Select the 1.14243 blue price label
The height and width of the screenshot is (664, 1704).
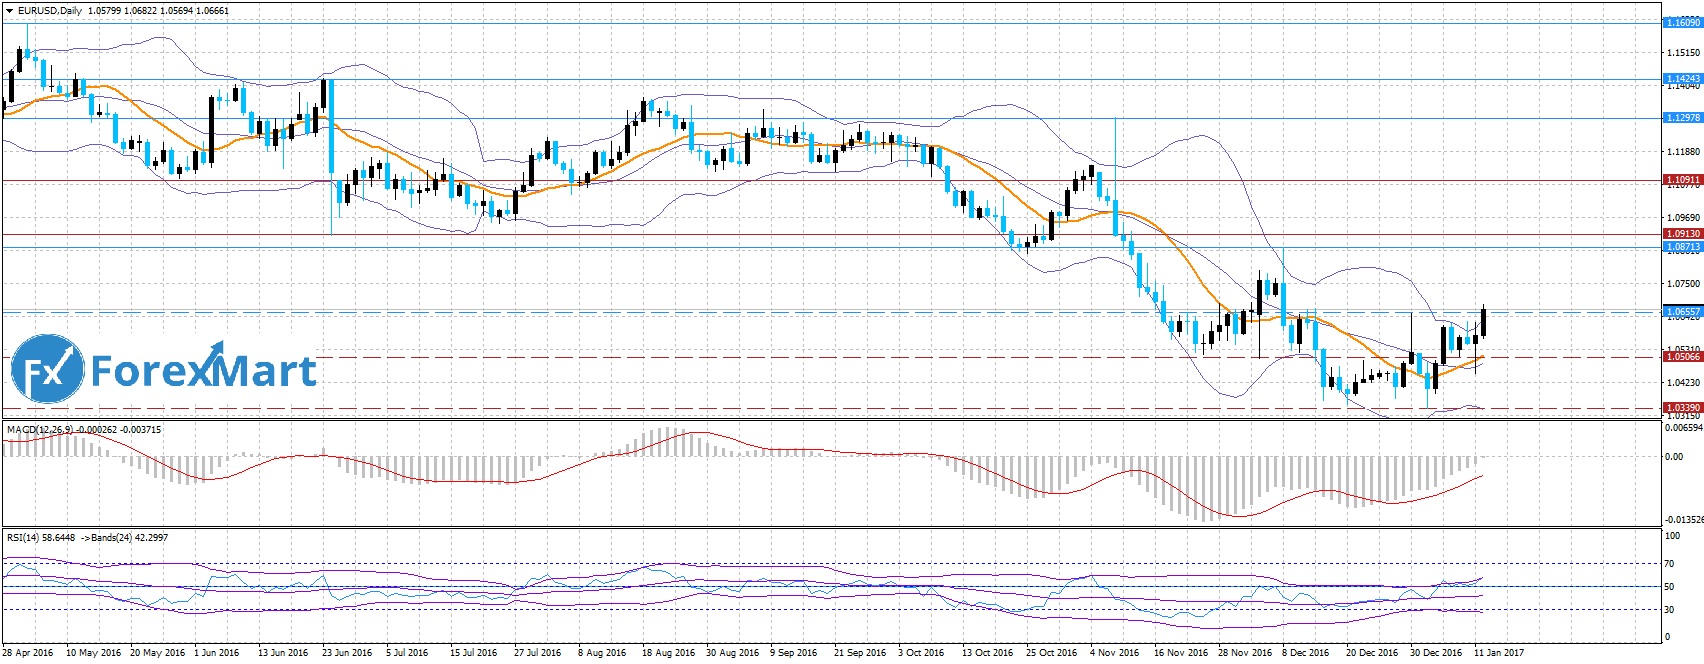point(1682,78)
